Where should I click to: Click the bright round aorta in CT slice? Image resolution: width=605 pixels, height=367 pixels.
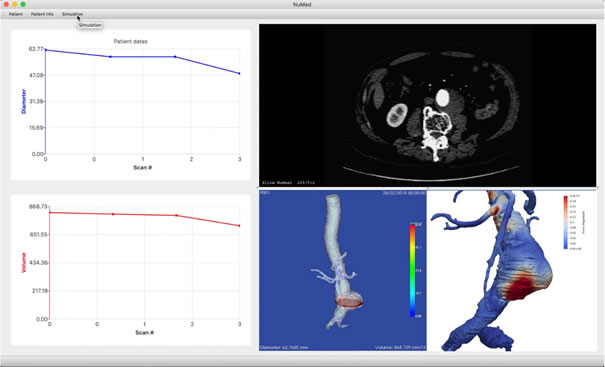click(x=442, y=98)
